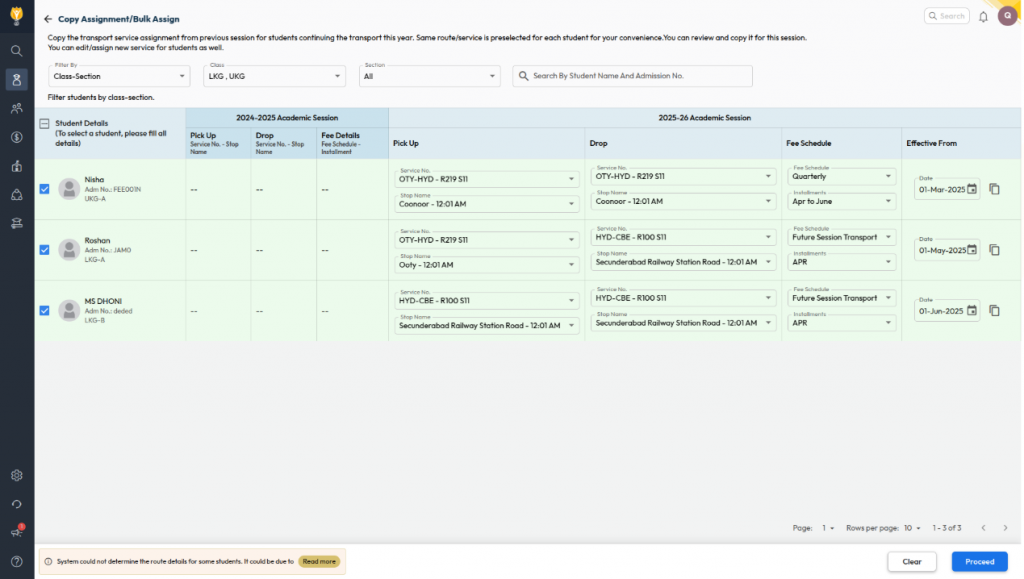The width and height of the screenshot is (1024, 579).
Task: Click the back arrow beside Copy Assignment/Bulk Assign
Action: coord(48,19)
